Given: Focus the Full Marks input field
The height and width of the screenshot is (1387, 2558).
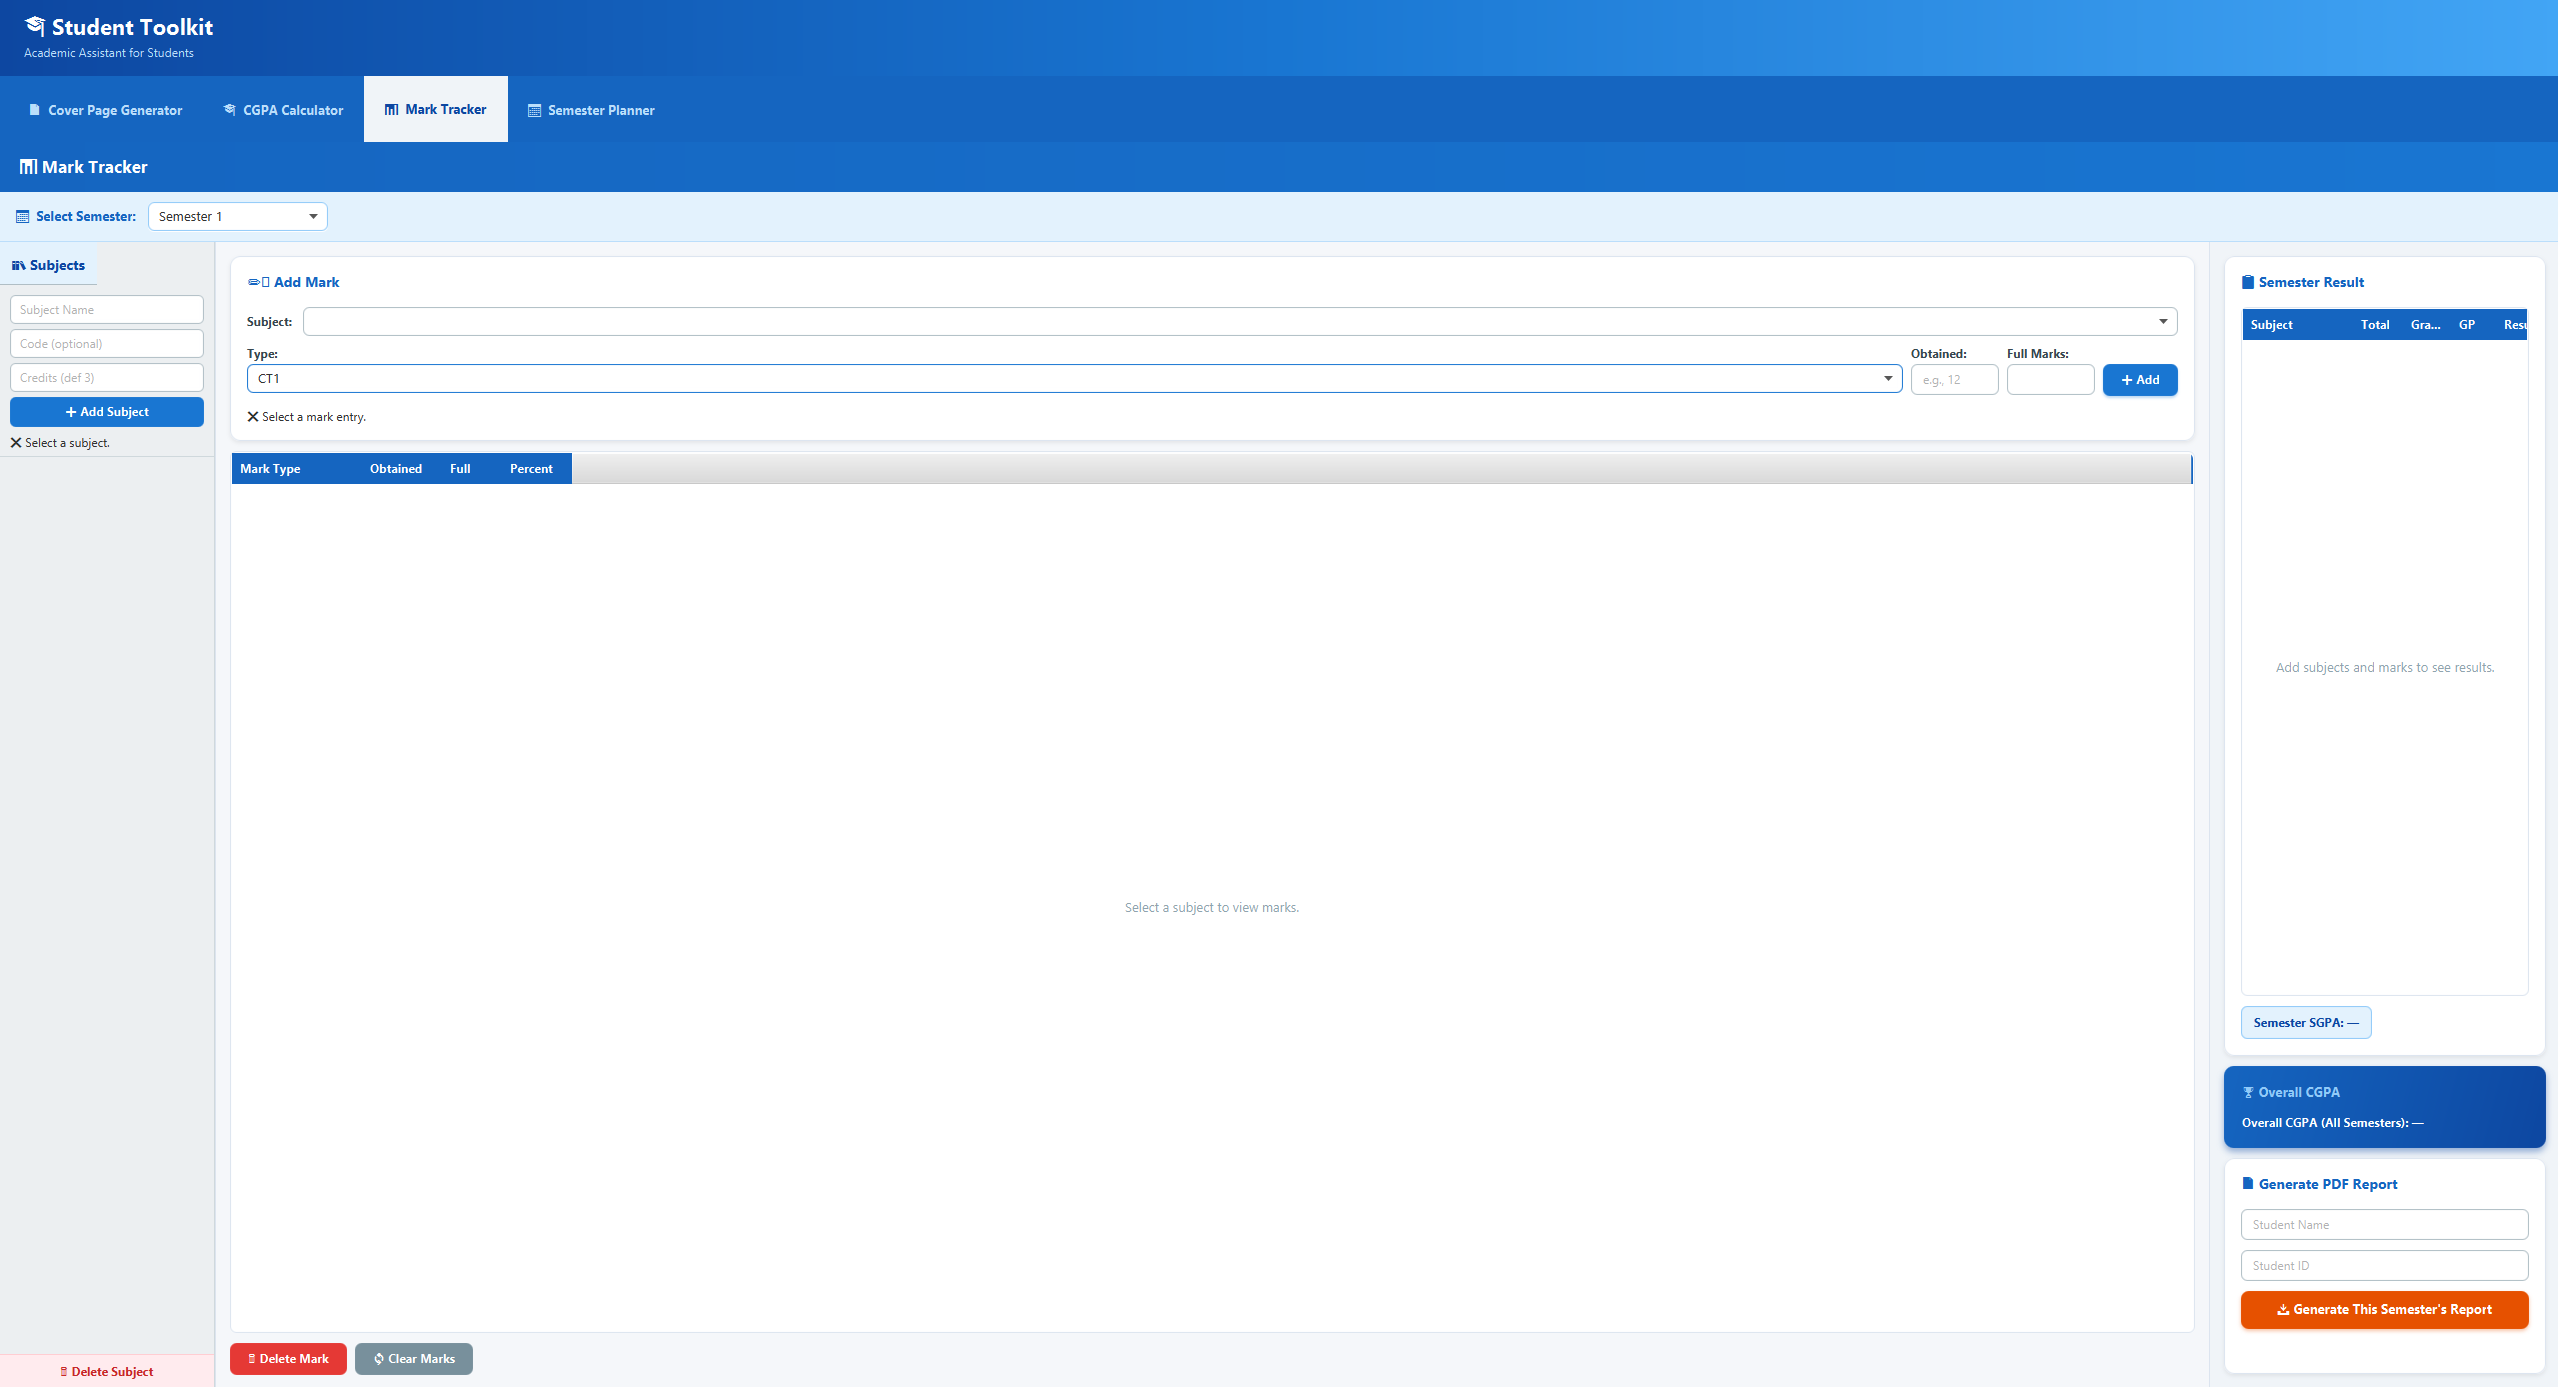Looking at the screenshot, I should coord(2050,379).
